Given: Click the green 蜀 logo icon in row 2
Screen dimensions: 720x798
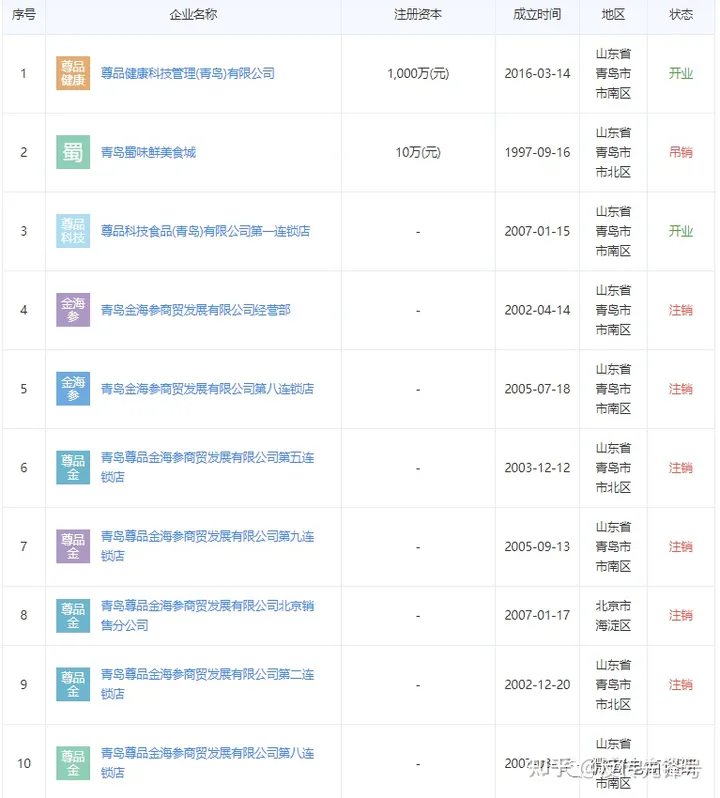Looking at the screenshot, I should coord(73,152).
